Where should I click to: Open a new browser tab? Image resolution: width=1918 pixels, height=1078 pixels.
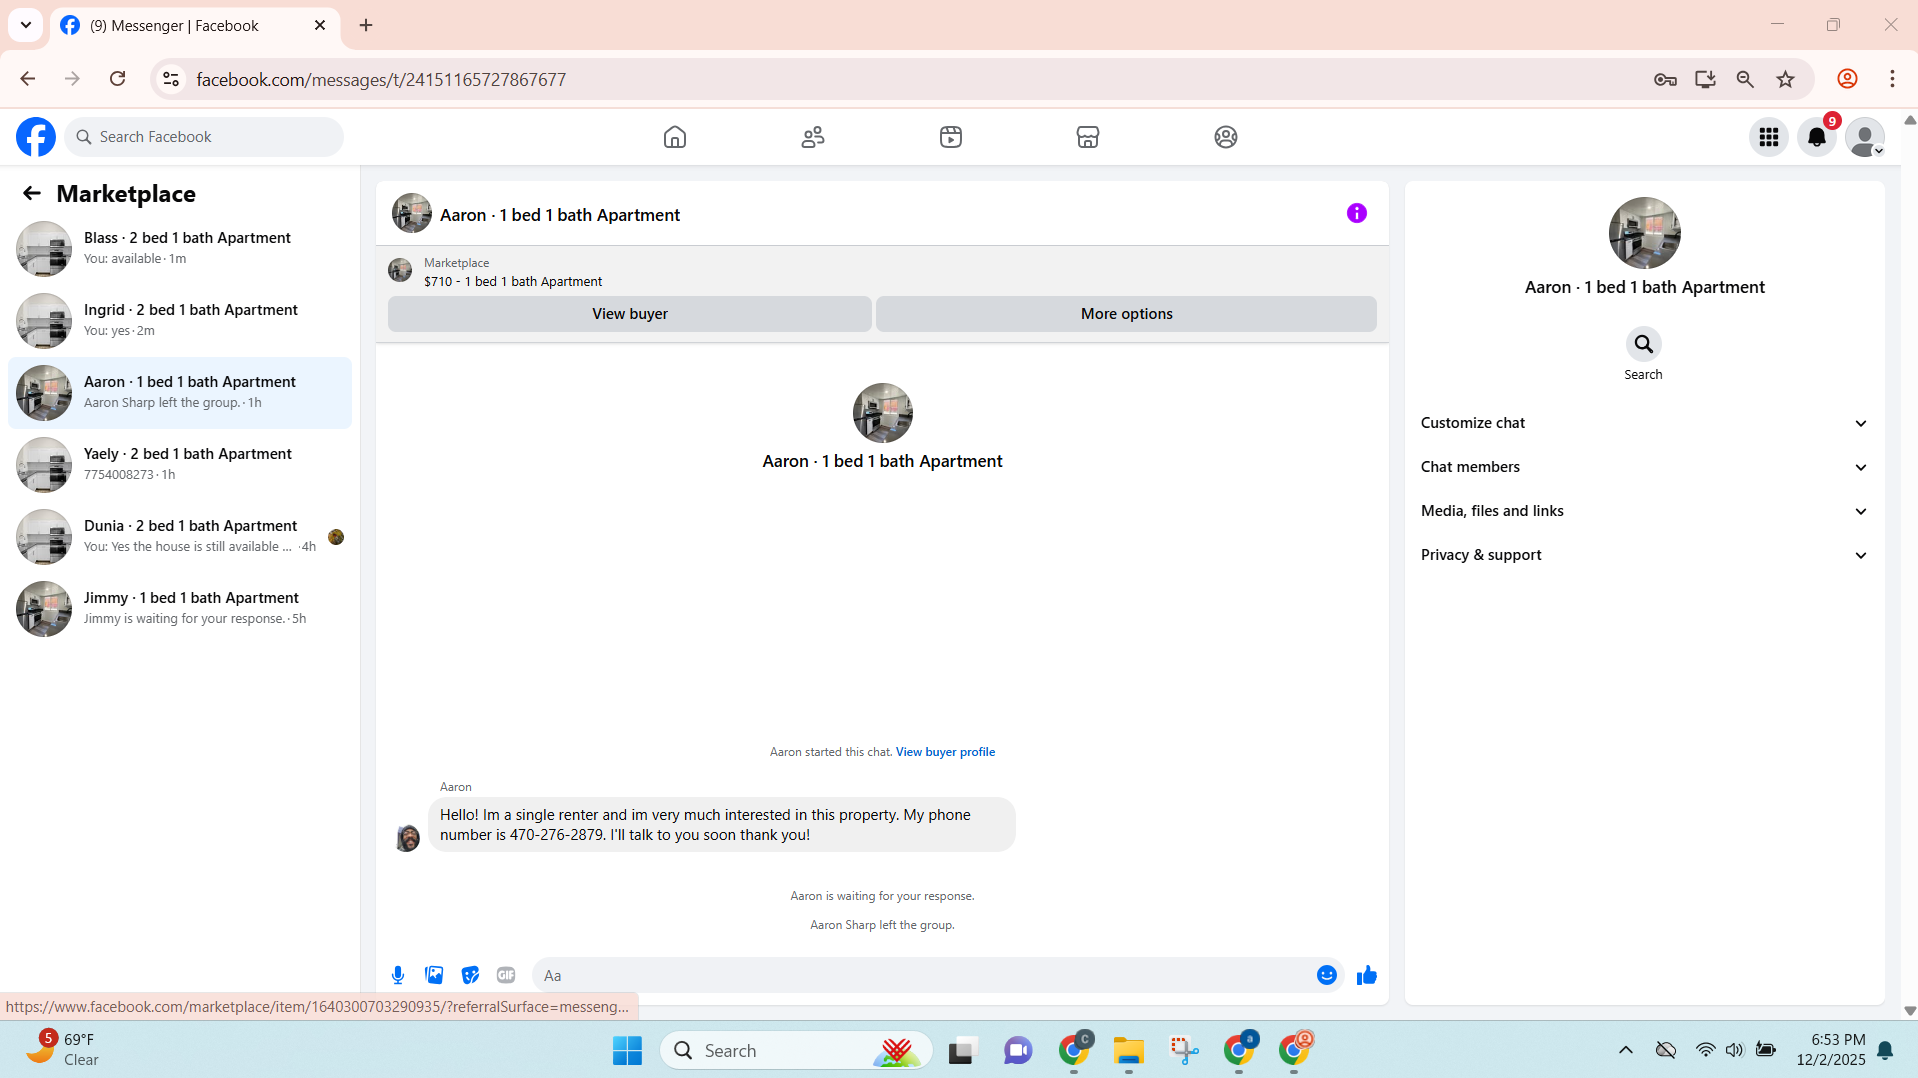(366, 25)
